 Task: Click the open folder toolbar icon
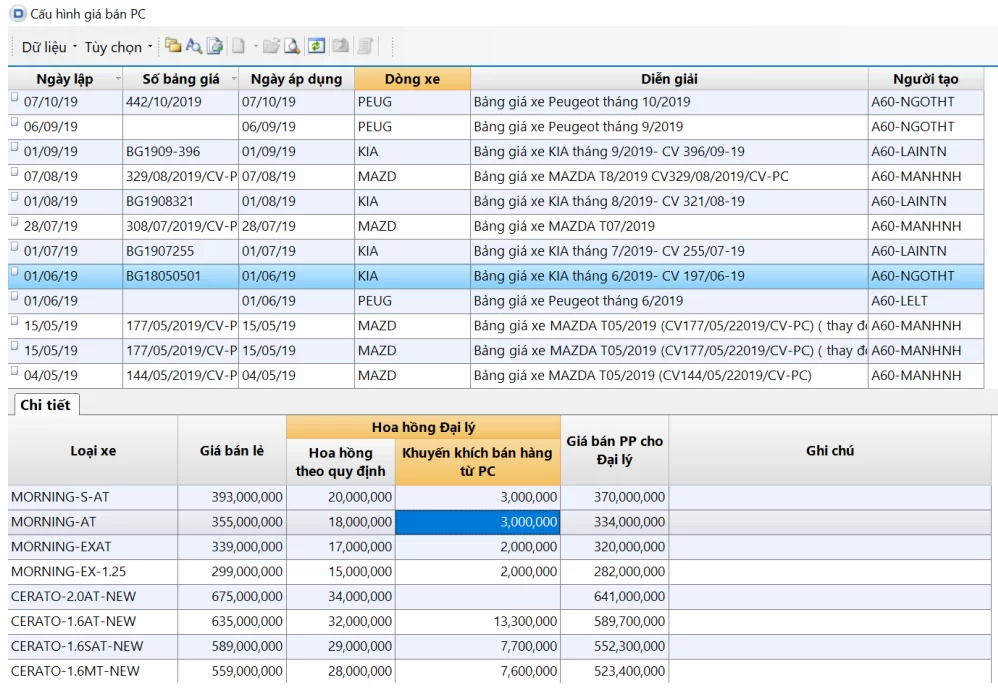point(271,46)
